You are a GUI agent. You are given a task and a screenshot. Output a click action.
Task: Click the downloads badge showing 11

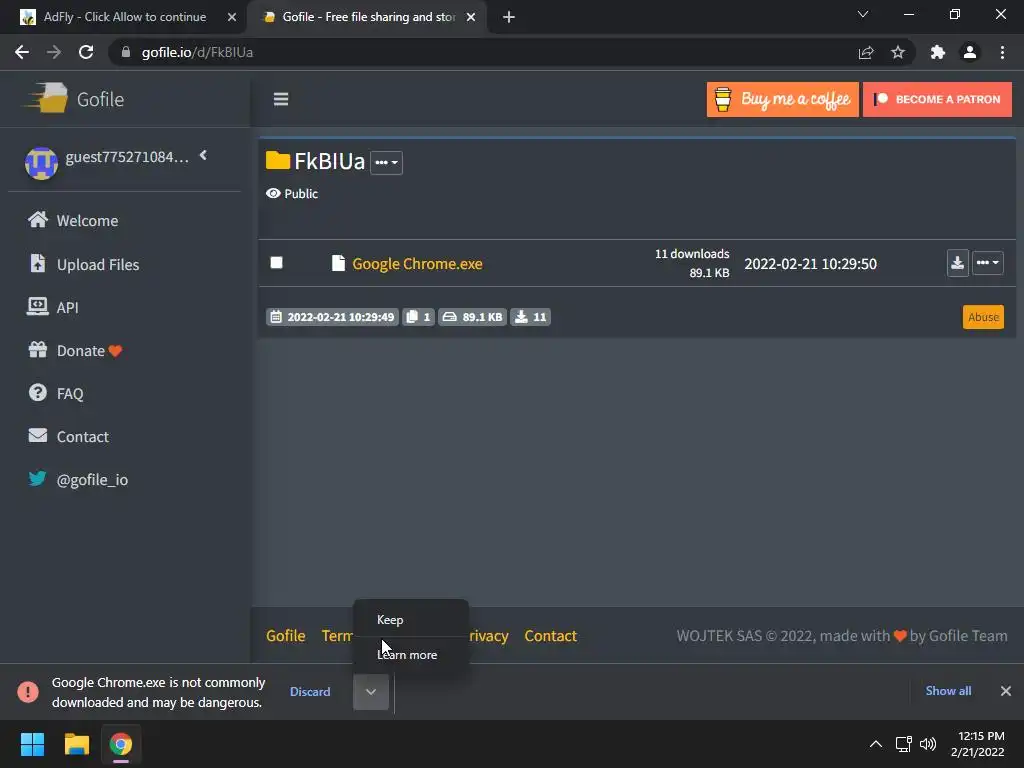click(x=530, y=317)
